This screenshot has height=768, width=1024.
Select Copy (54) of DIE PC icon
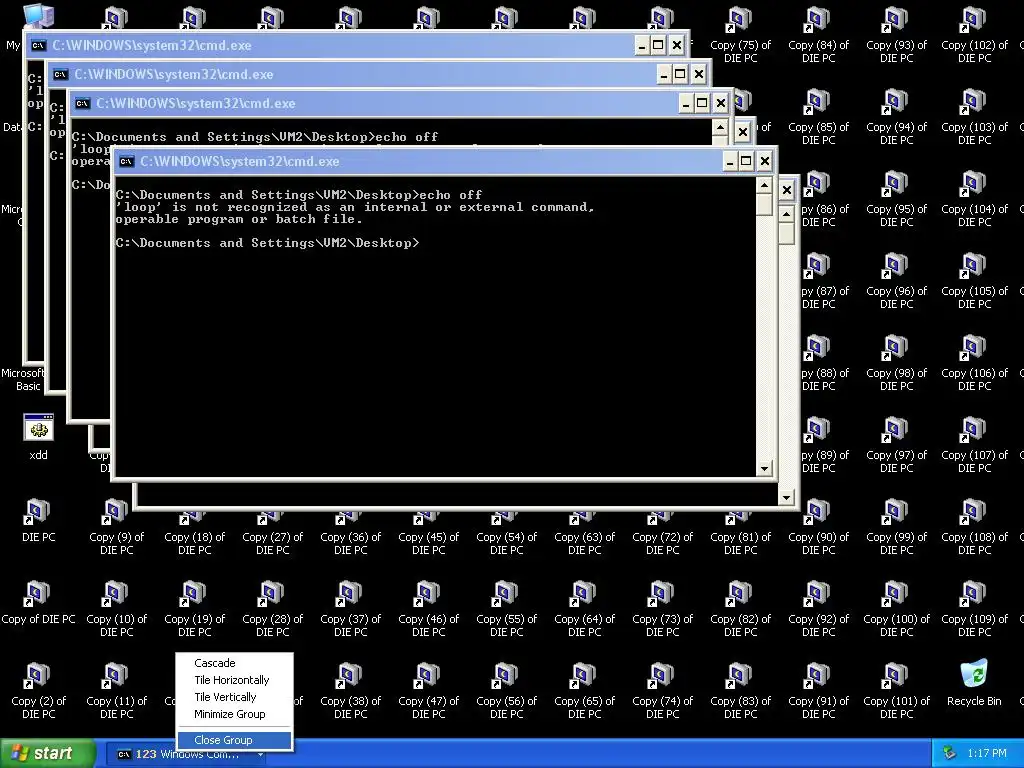(x=506, y=534)
